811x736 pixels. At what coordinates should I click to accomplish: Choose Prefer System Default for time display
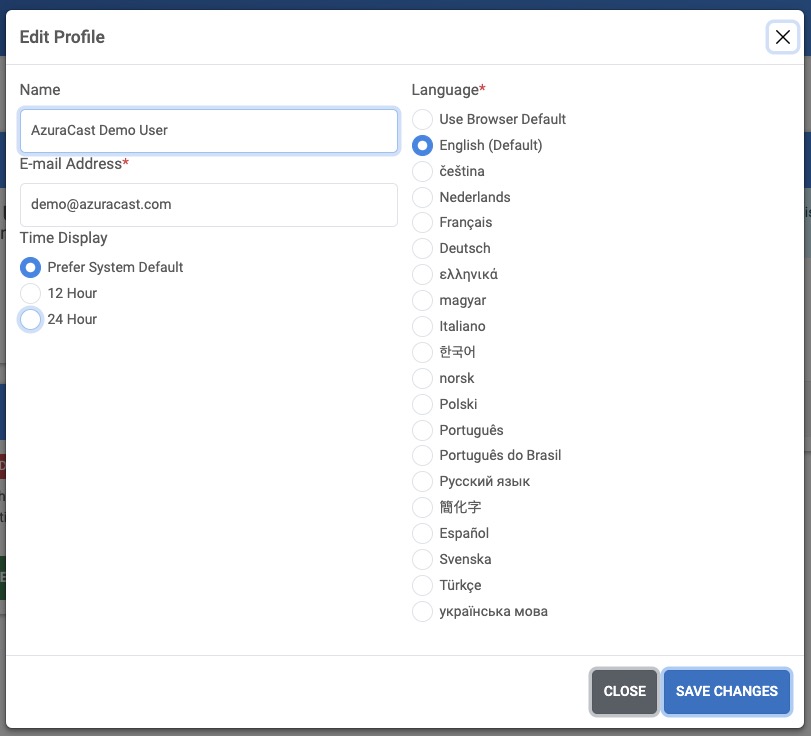(x=30, y=267)
